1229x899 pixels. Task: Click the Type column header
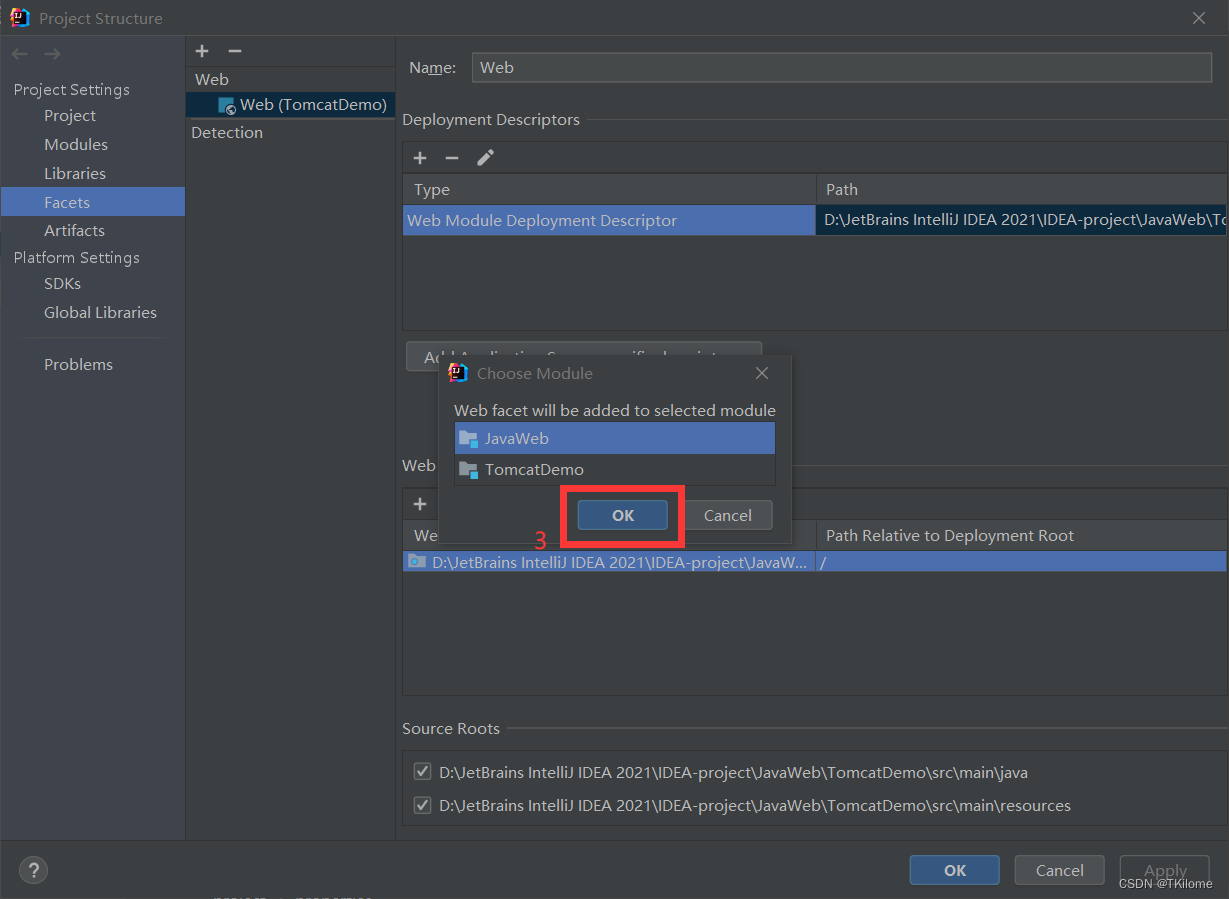[609, 190]
